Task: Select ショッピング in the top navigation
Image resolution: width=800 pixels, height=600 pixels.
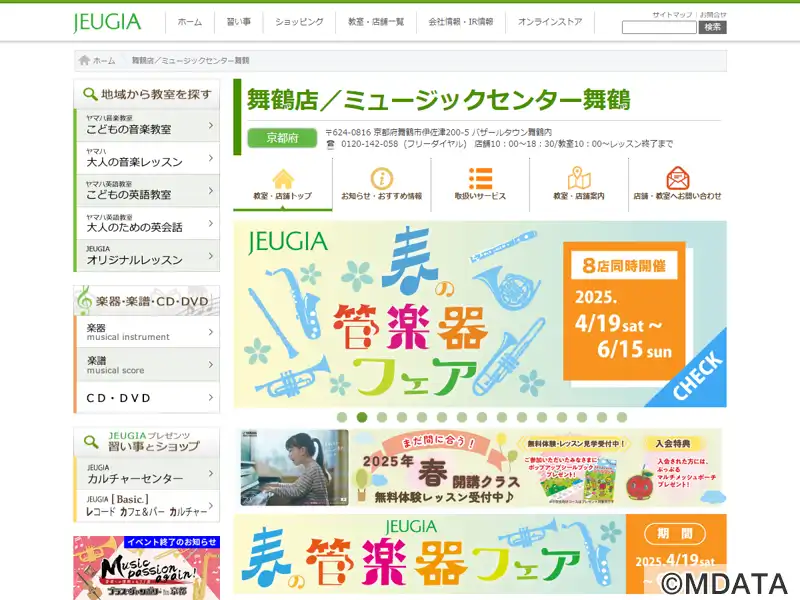Action: click(299, 22)
